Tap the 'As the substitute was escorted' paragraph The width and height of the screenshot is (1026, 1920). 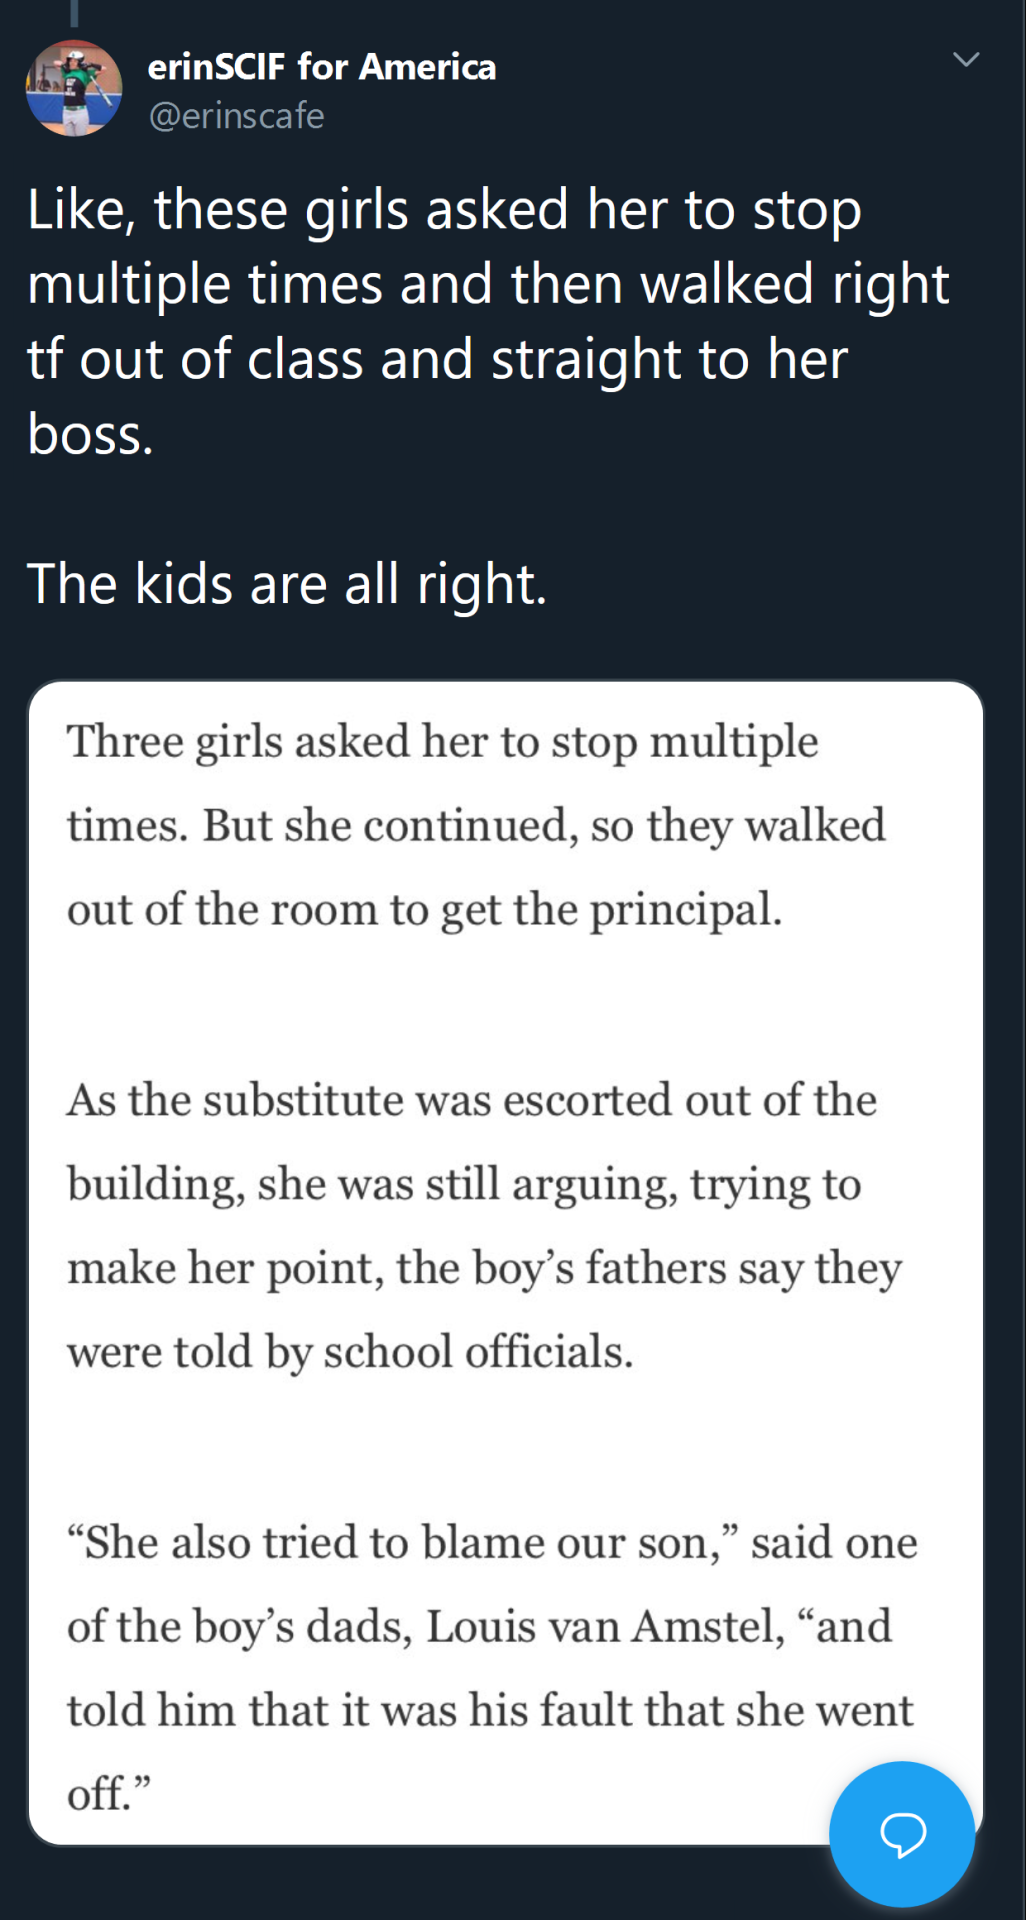click(x=471, y=1100)
